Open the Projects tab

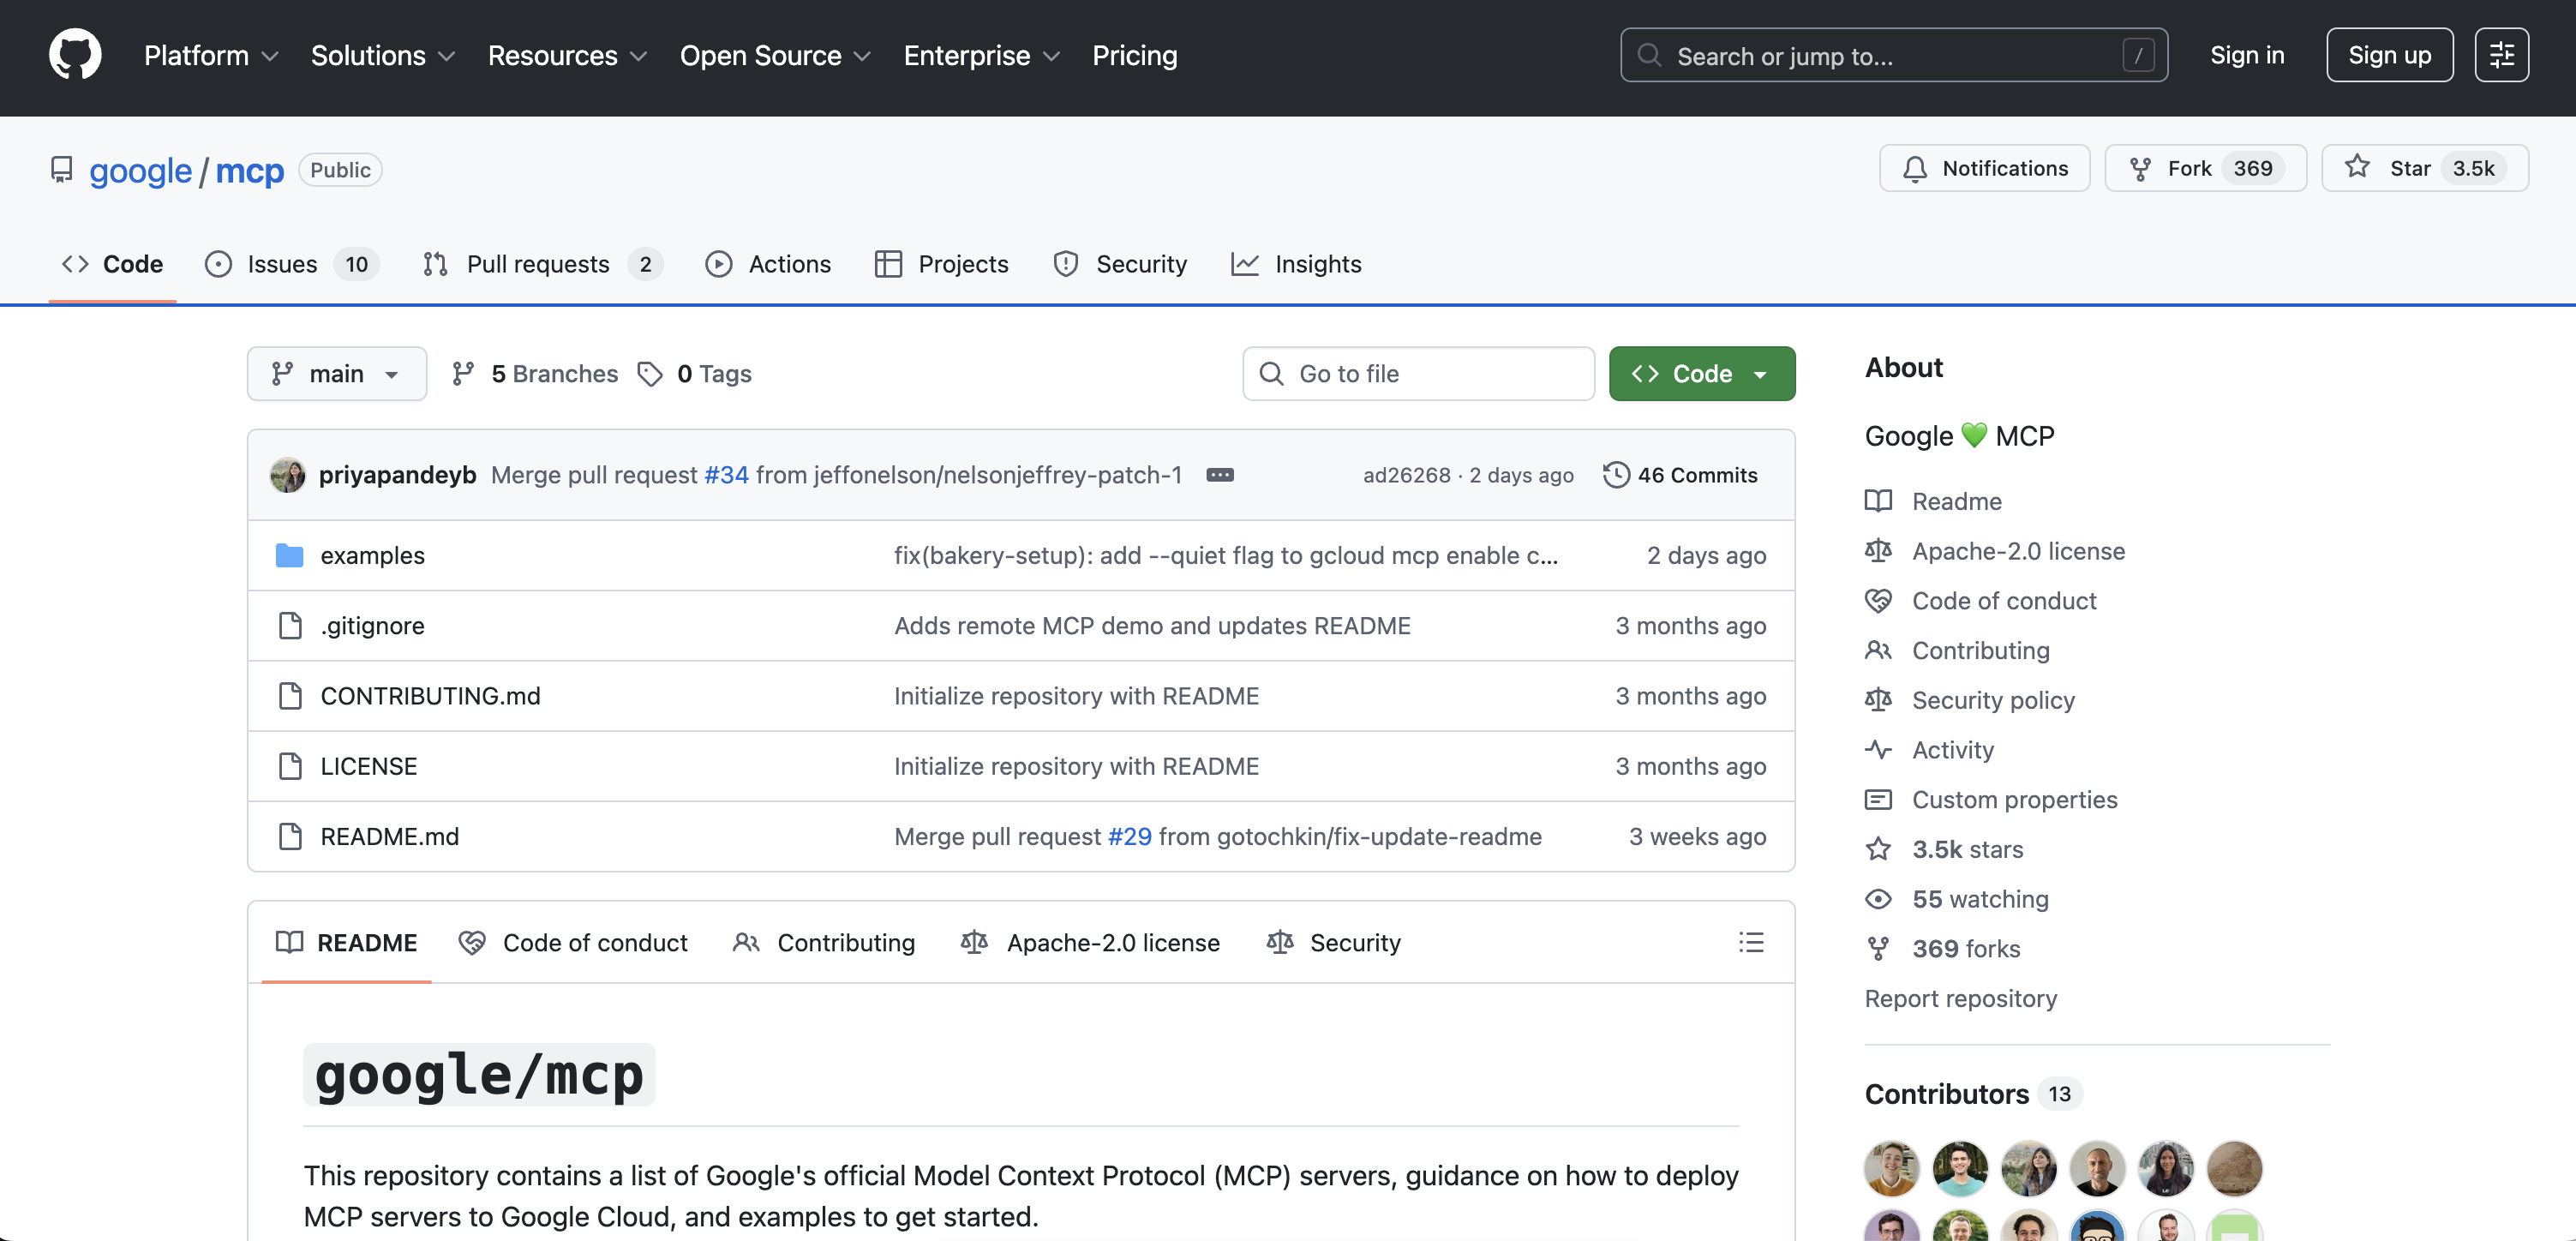click(941, 264)
